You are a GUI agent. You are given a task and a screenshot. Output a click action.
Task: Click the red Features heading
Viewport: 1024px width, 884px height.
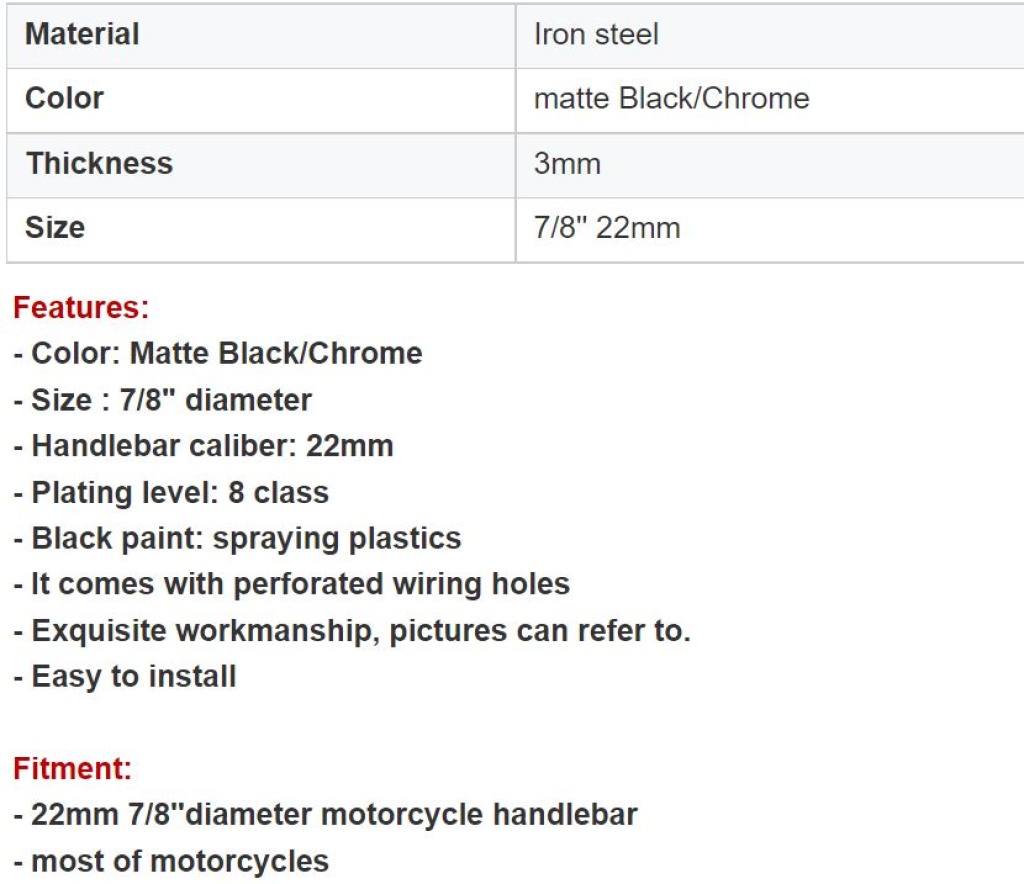coord(81,307)
